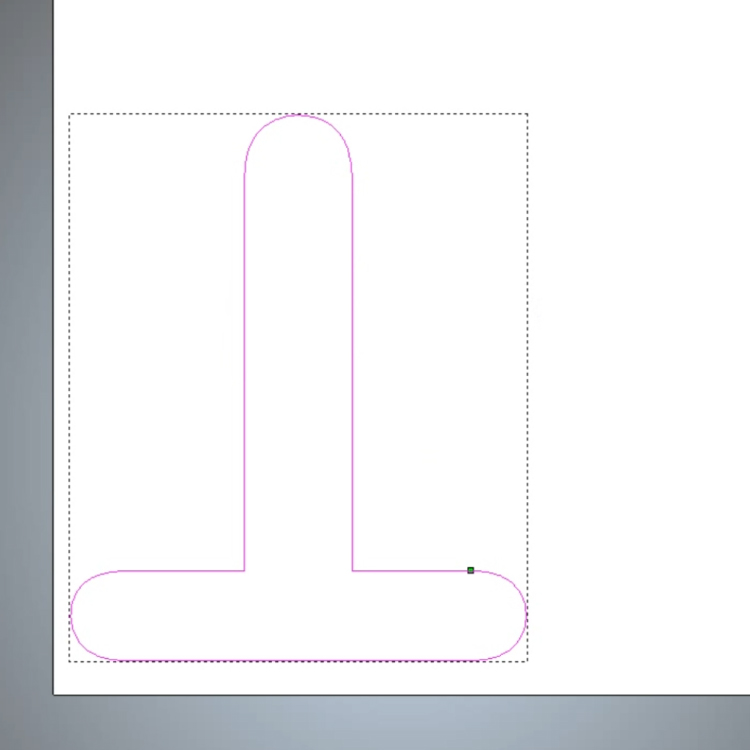This screenshot has height=750, width=750.
Task: Click path segment between stem and green node
Action: click(410, 571)
